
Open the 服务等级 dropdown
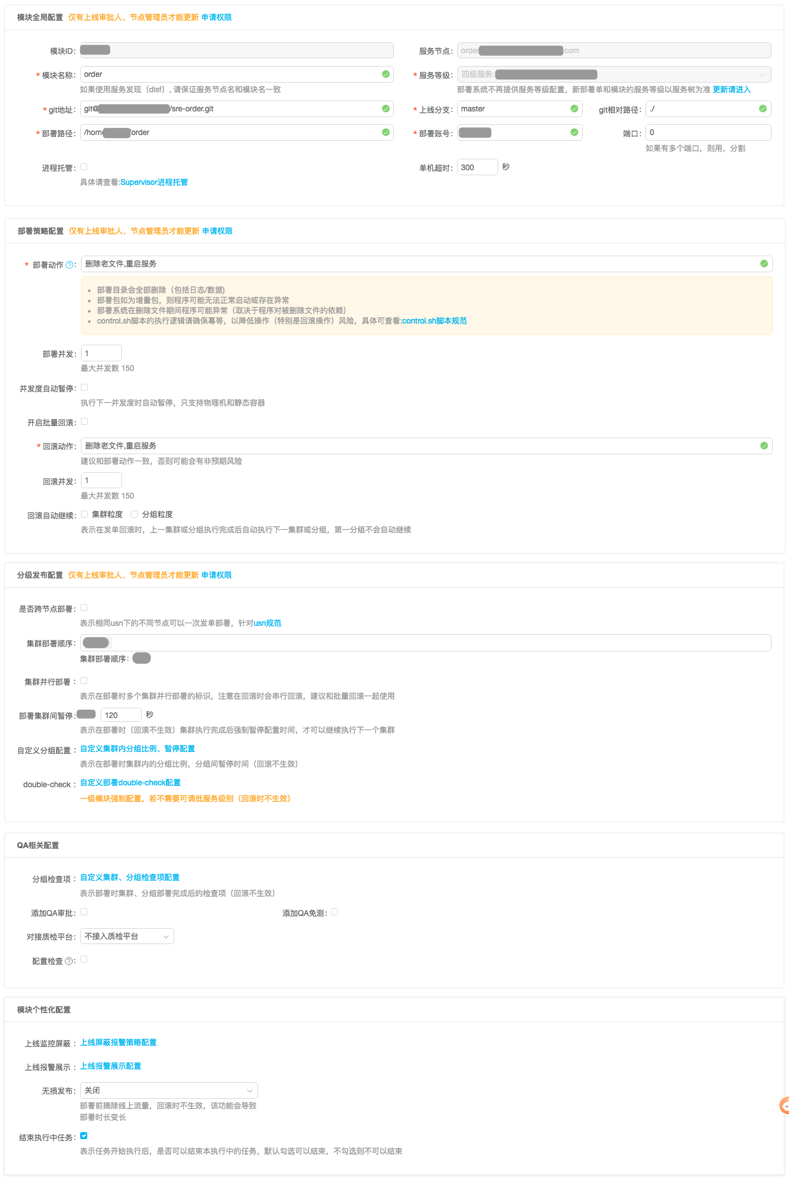(x=614, y=74)
